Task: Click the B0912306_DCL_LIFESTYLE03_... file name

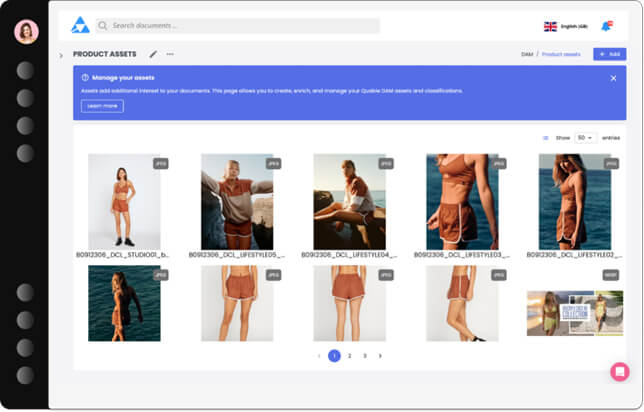Action: tap(462, 255)
